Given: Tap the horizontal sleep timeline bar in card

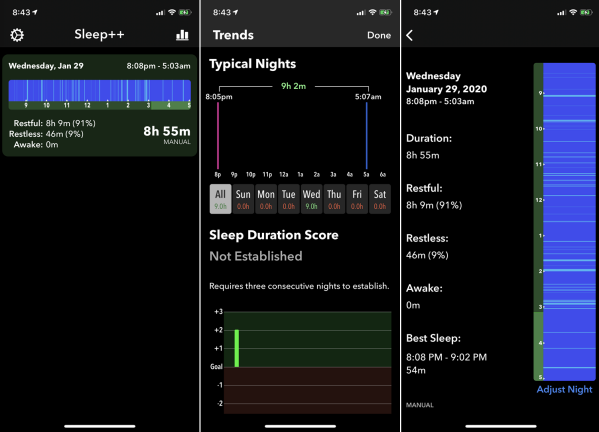Looking at the screenshot, I should pos(100,94).
